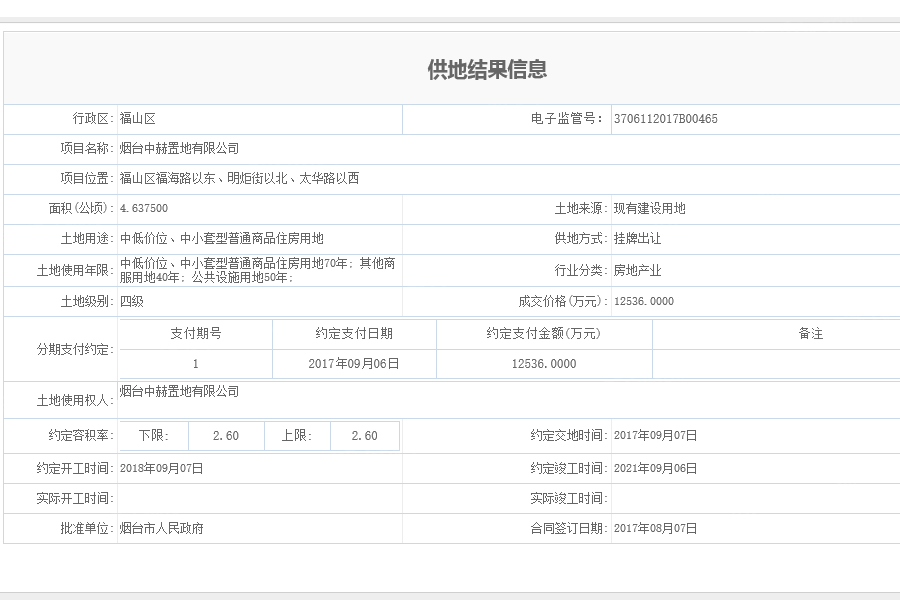
Task: Click the 土地来源 label
Action: [x=581, y=208]
